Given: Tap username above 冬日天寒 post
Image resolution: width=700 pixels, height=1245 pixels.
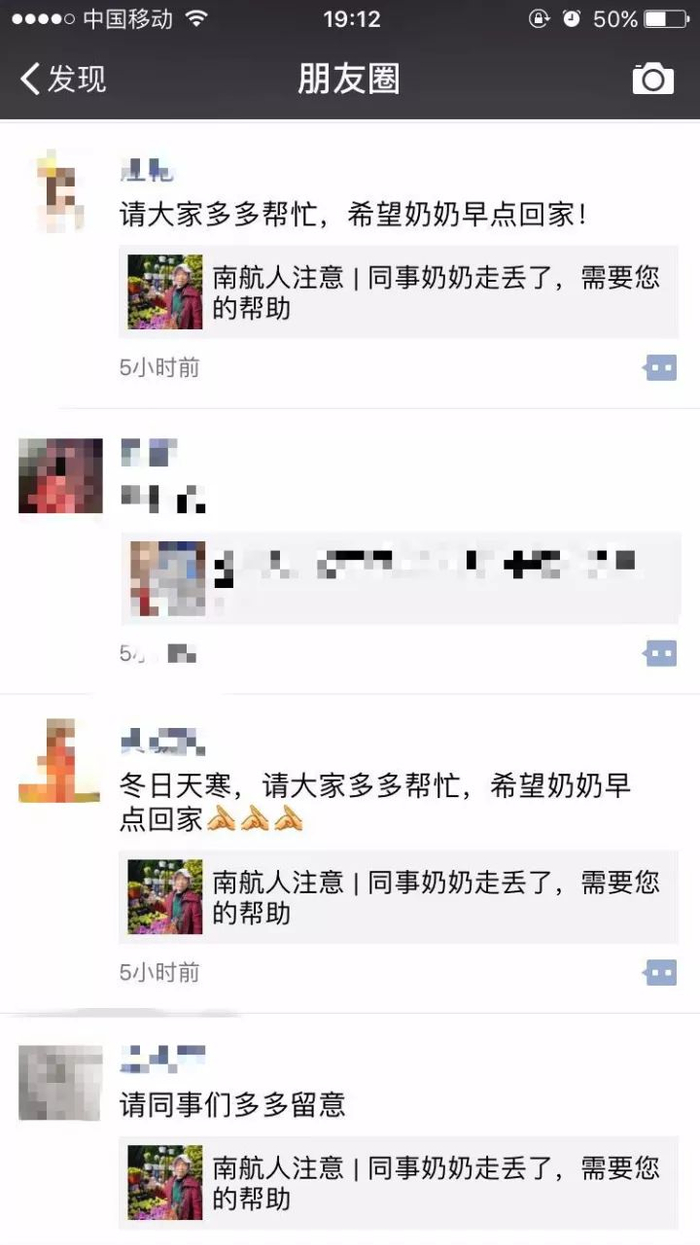Looking at the screenshot, I should (x=162, y=741).
